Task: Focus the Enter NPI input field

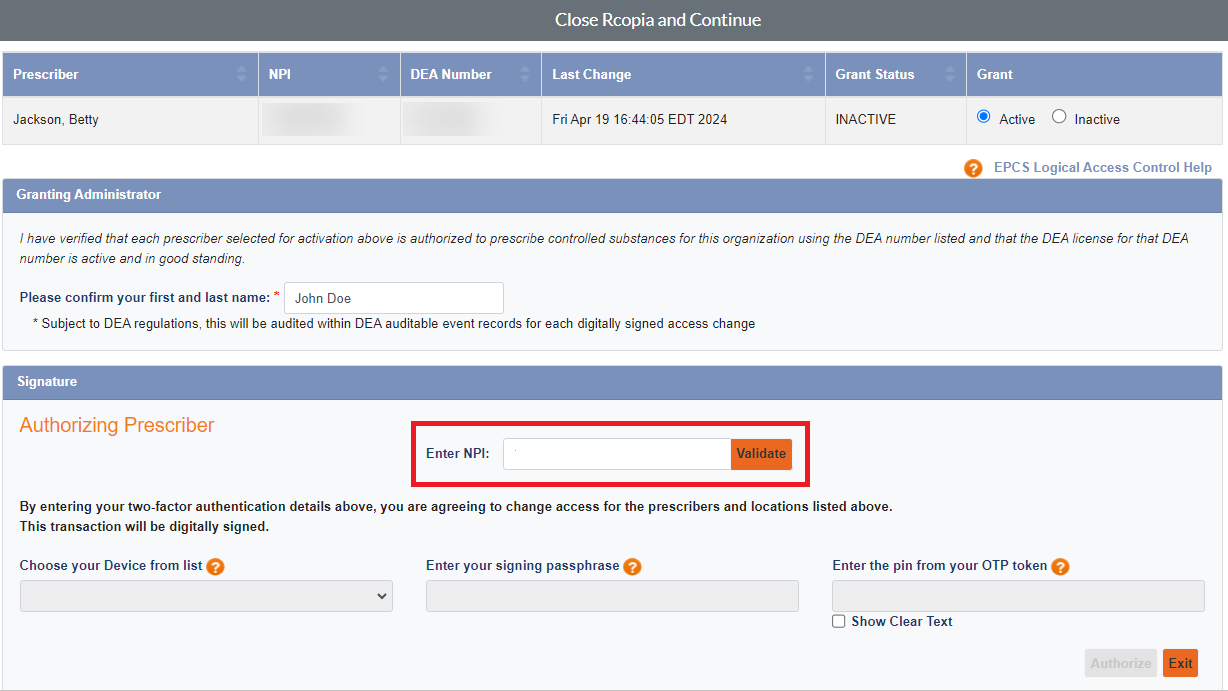Action: pos(617,454)
